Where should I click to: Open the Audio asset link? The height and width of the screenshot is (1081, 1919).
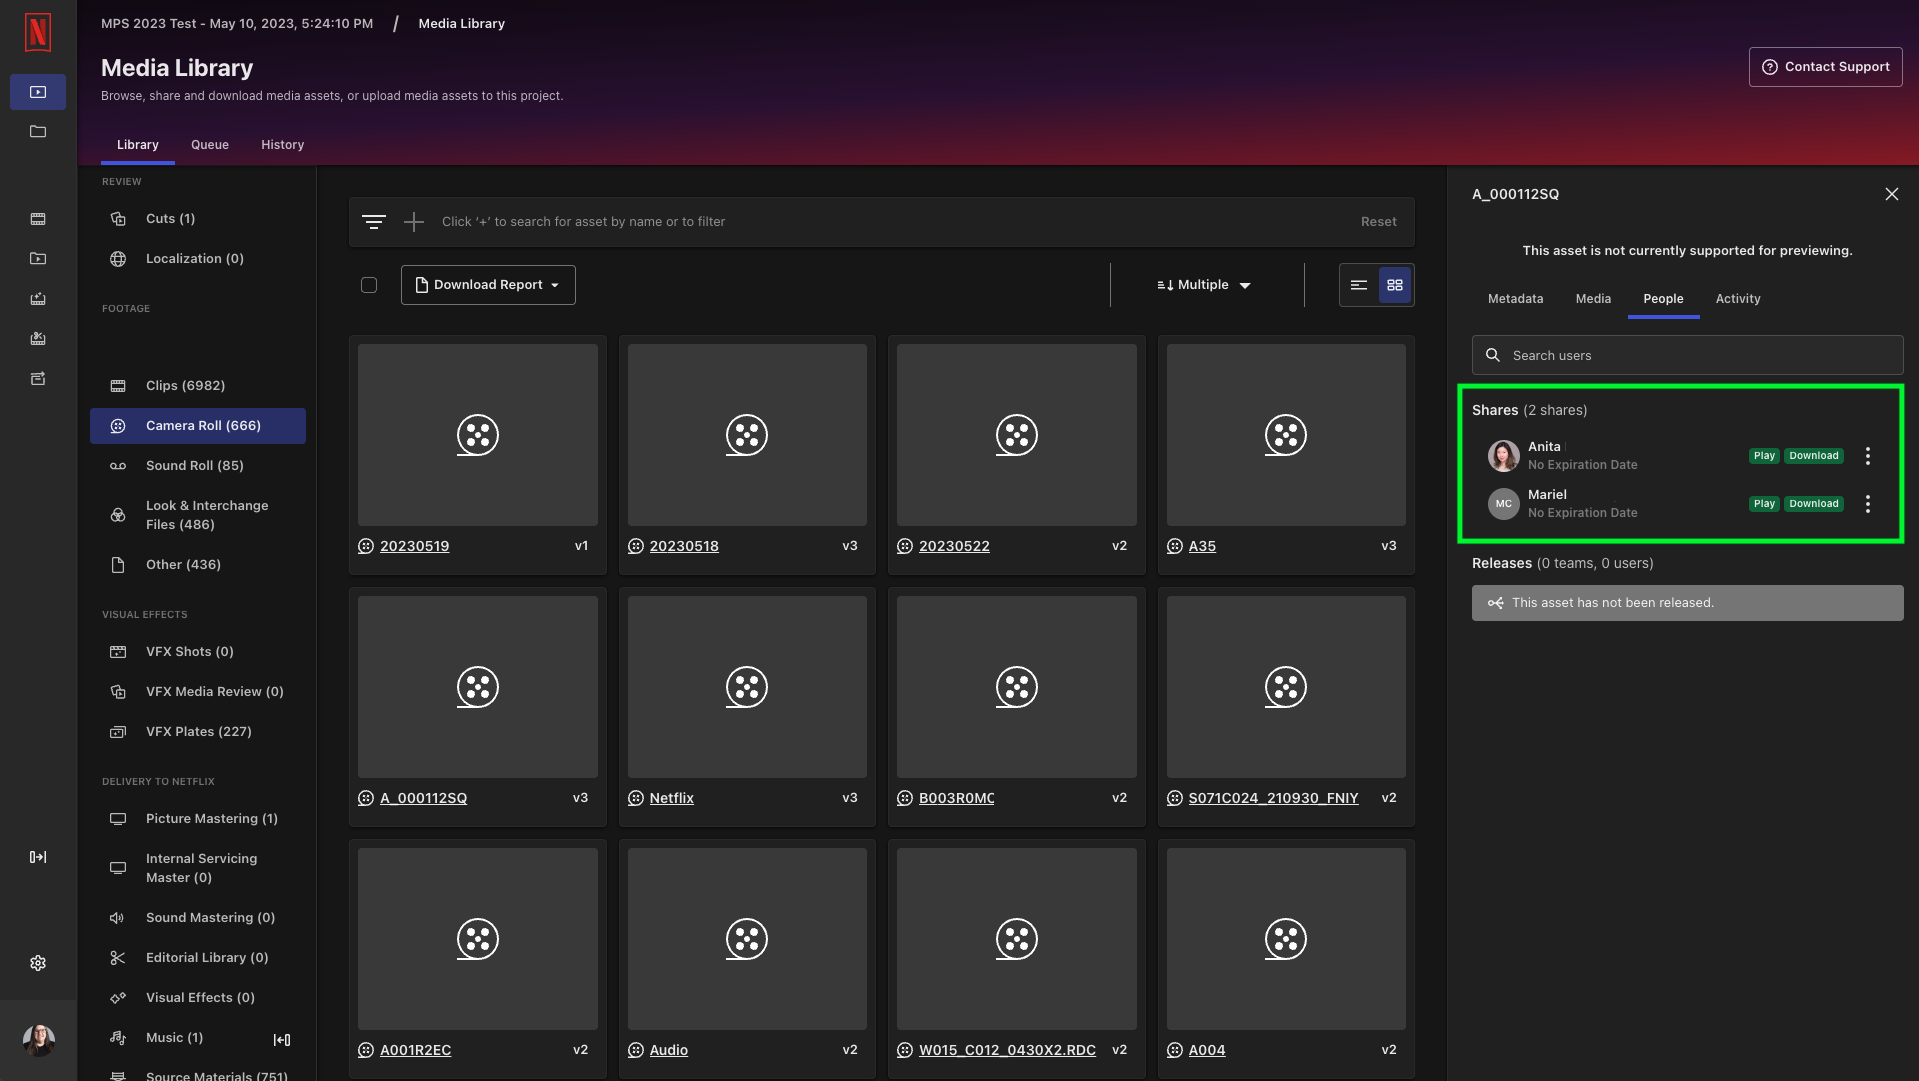pyautogui.click(x=669, y=1050)
